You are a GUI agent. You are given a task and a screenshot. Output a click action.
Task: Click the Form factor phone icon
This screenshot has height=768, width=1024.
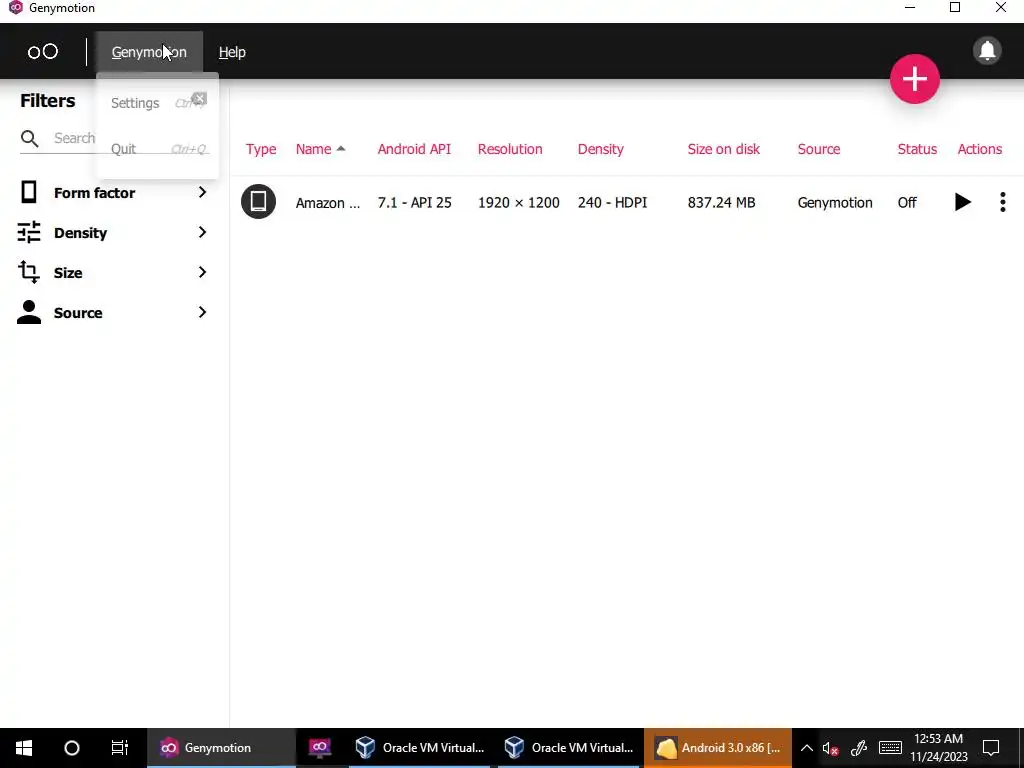29,192
